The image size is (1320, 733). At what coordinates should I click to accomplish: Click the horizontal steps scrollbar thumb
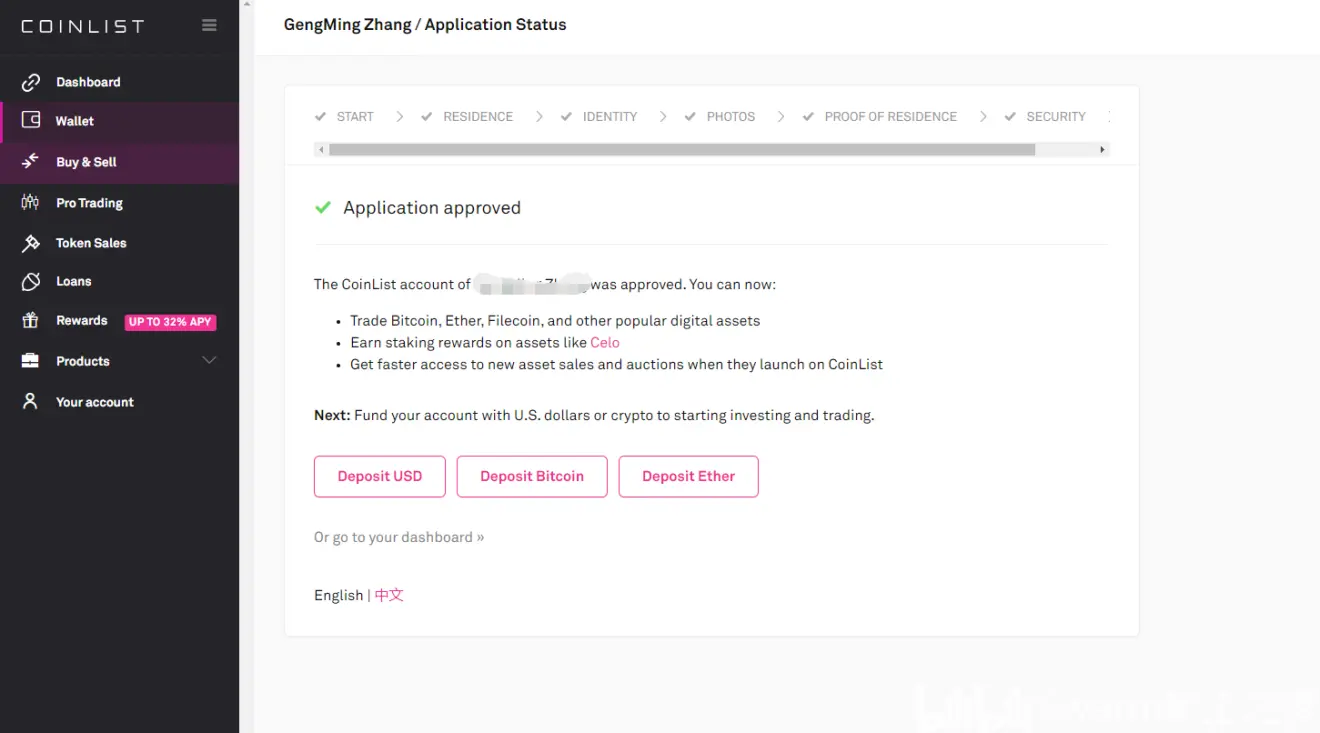(x=682, y=150)
